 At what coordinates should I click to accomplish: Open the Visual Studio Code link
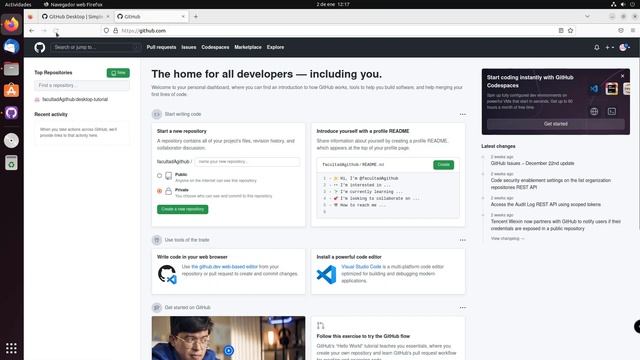coord(361,267)
